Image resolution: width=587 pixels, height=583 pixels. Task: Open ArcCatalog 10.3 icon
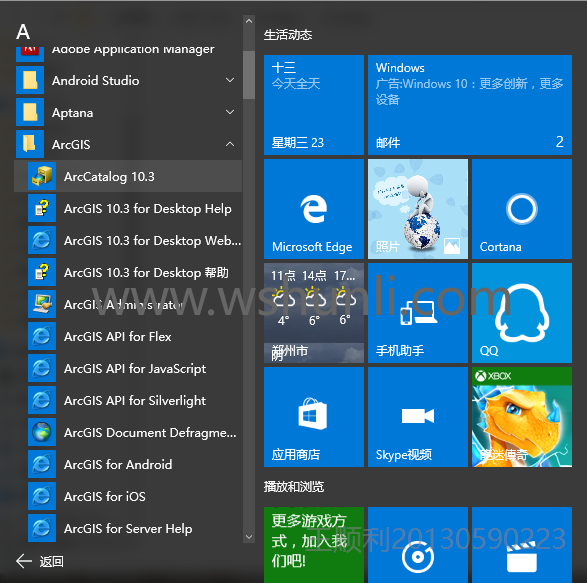click(x=42, y=176)
